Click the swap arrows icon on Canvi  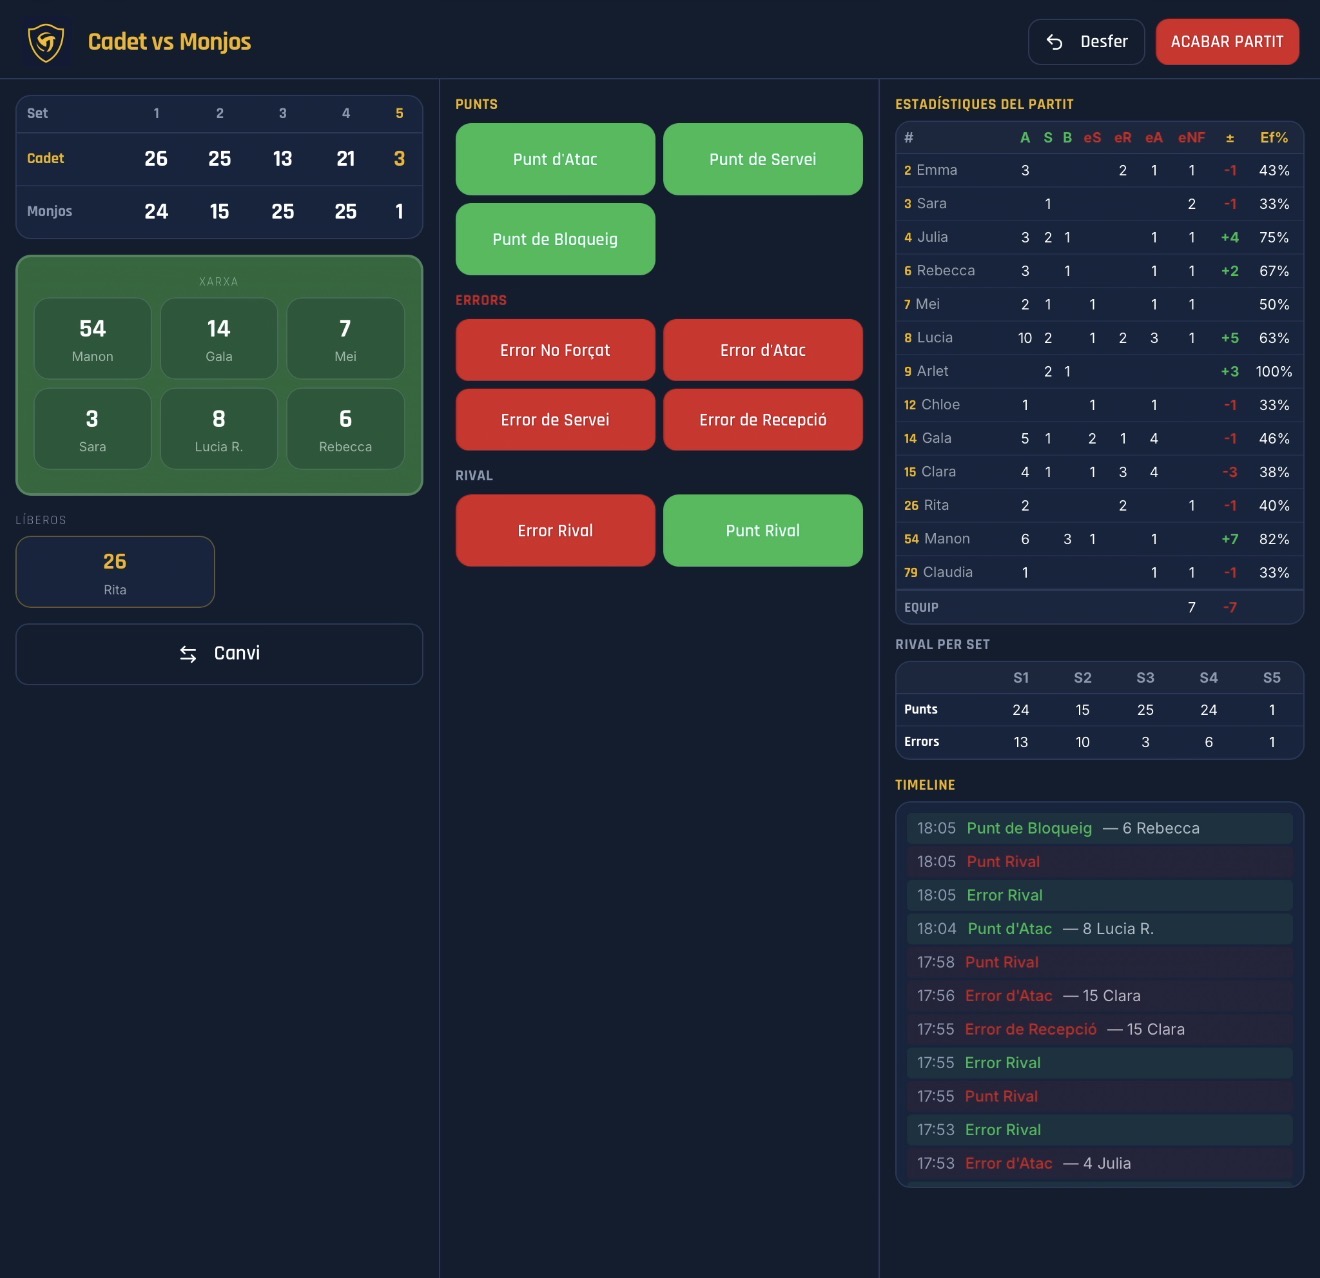[188, 654]
